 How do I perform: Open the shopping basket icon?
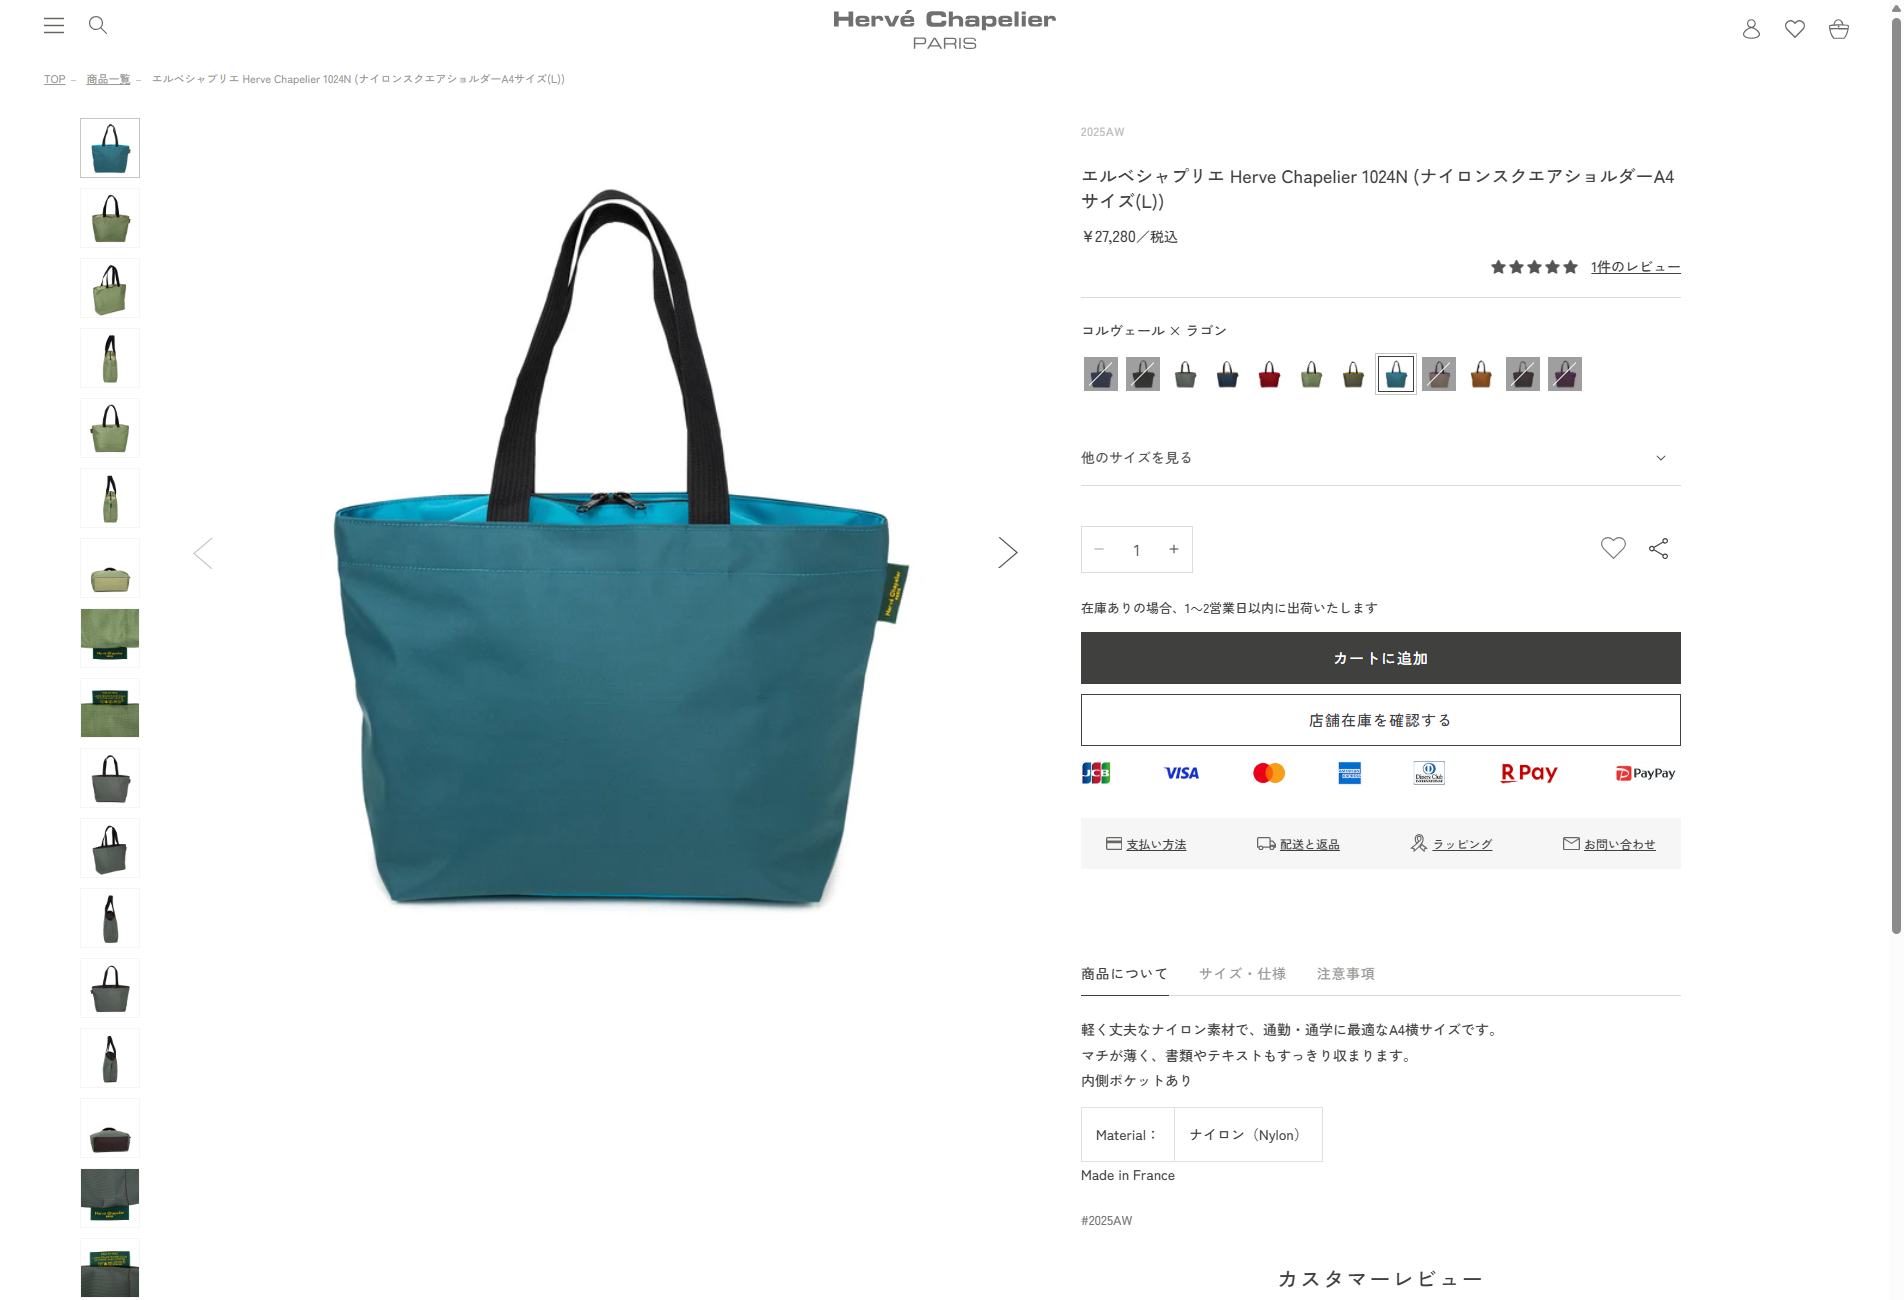(x=1839, y=29)
